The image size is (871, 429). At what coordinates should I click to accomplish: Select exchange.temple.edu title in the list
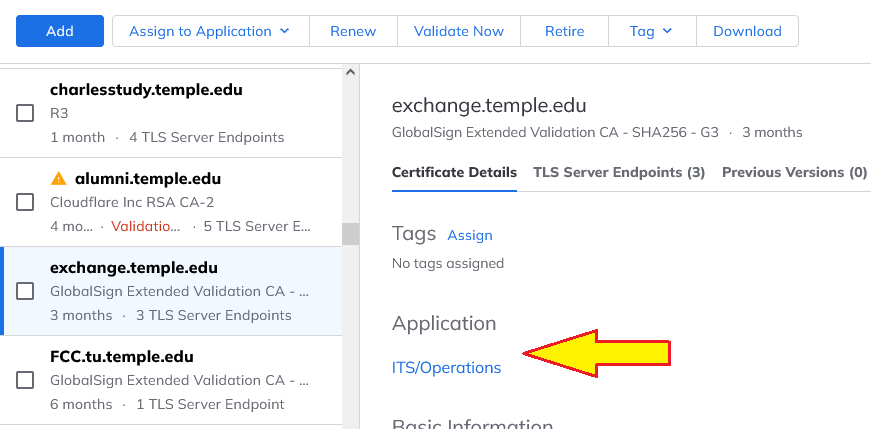click(x=134, y=268)
